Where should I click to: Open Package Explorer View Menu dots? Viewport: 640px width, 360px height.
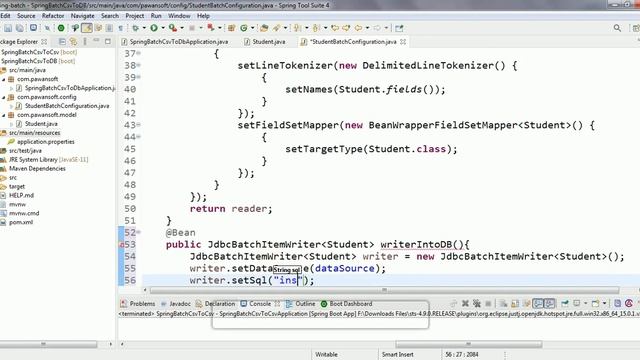click(85, 42)
